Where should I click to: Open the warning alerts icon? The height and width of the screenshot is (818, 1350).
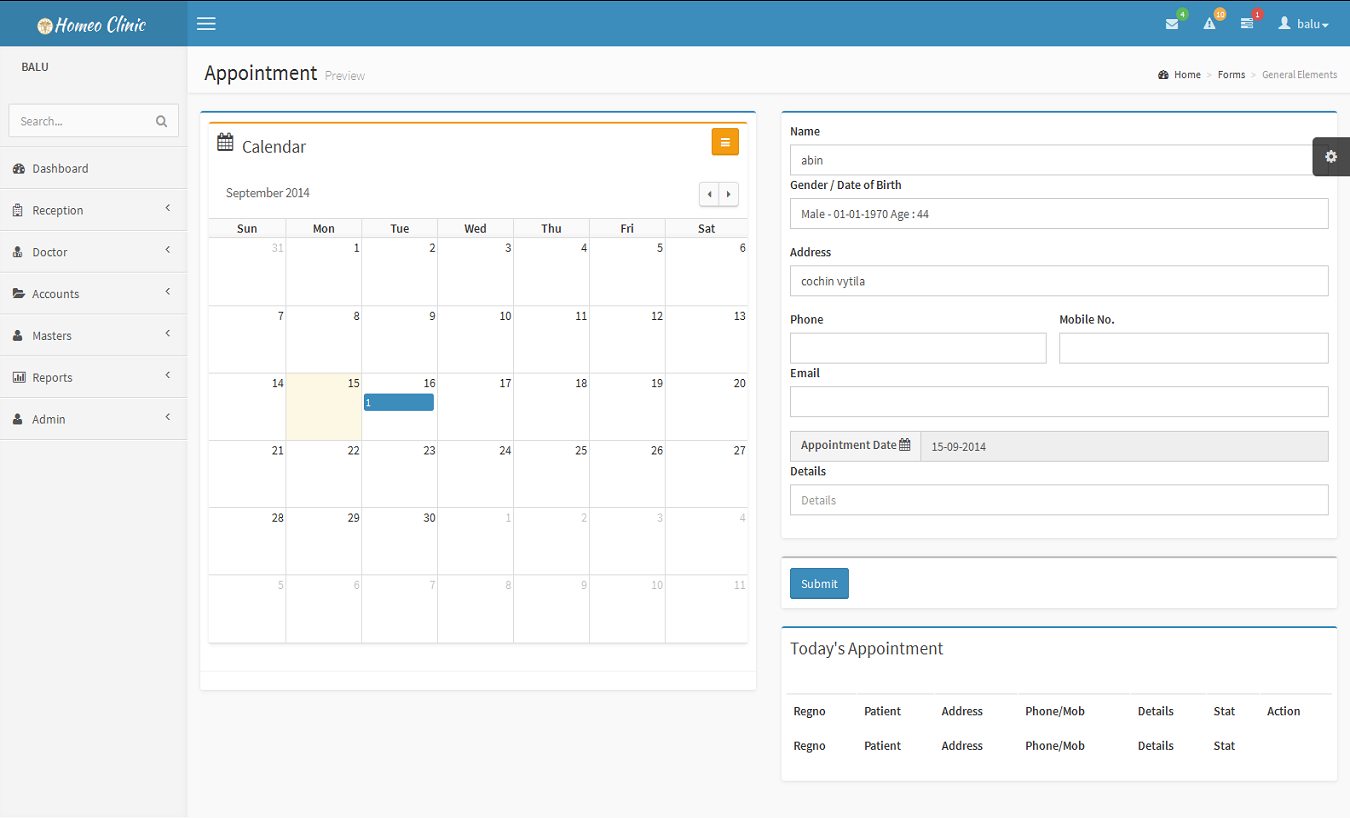[x=1209, y=24]
